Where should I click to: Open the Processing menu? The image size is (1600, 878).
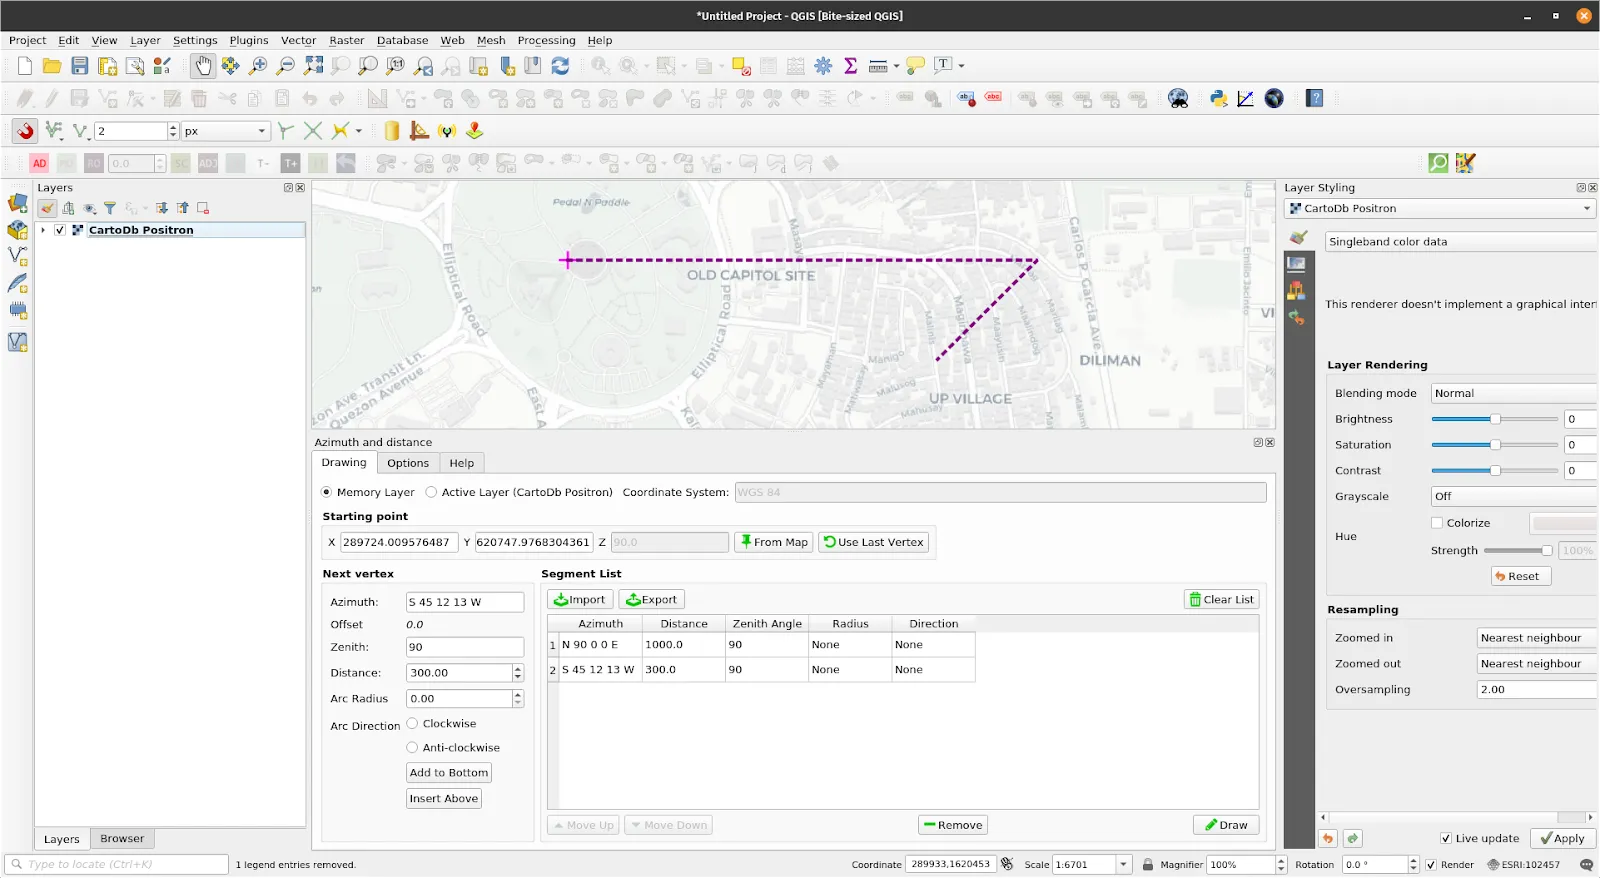tap(546, 41)
